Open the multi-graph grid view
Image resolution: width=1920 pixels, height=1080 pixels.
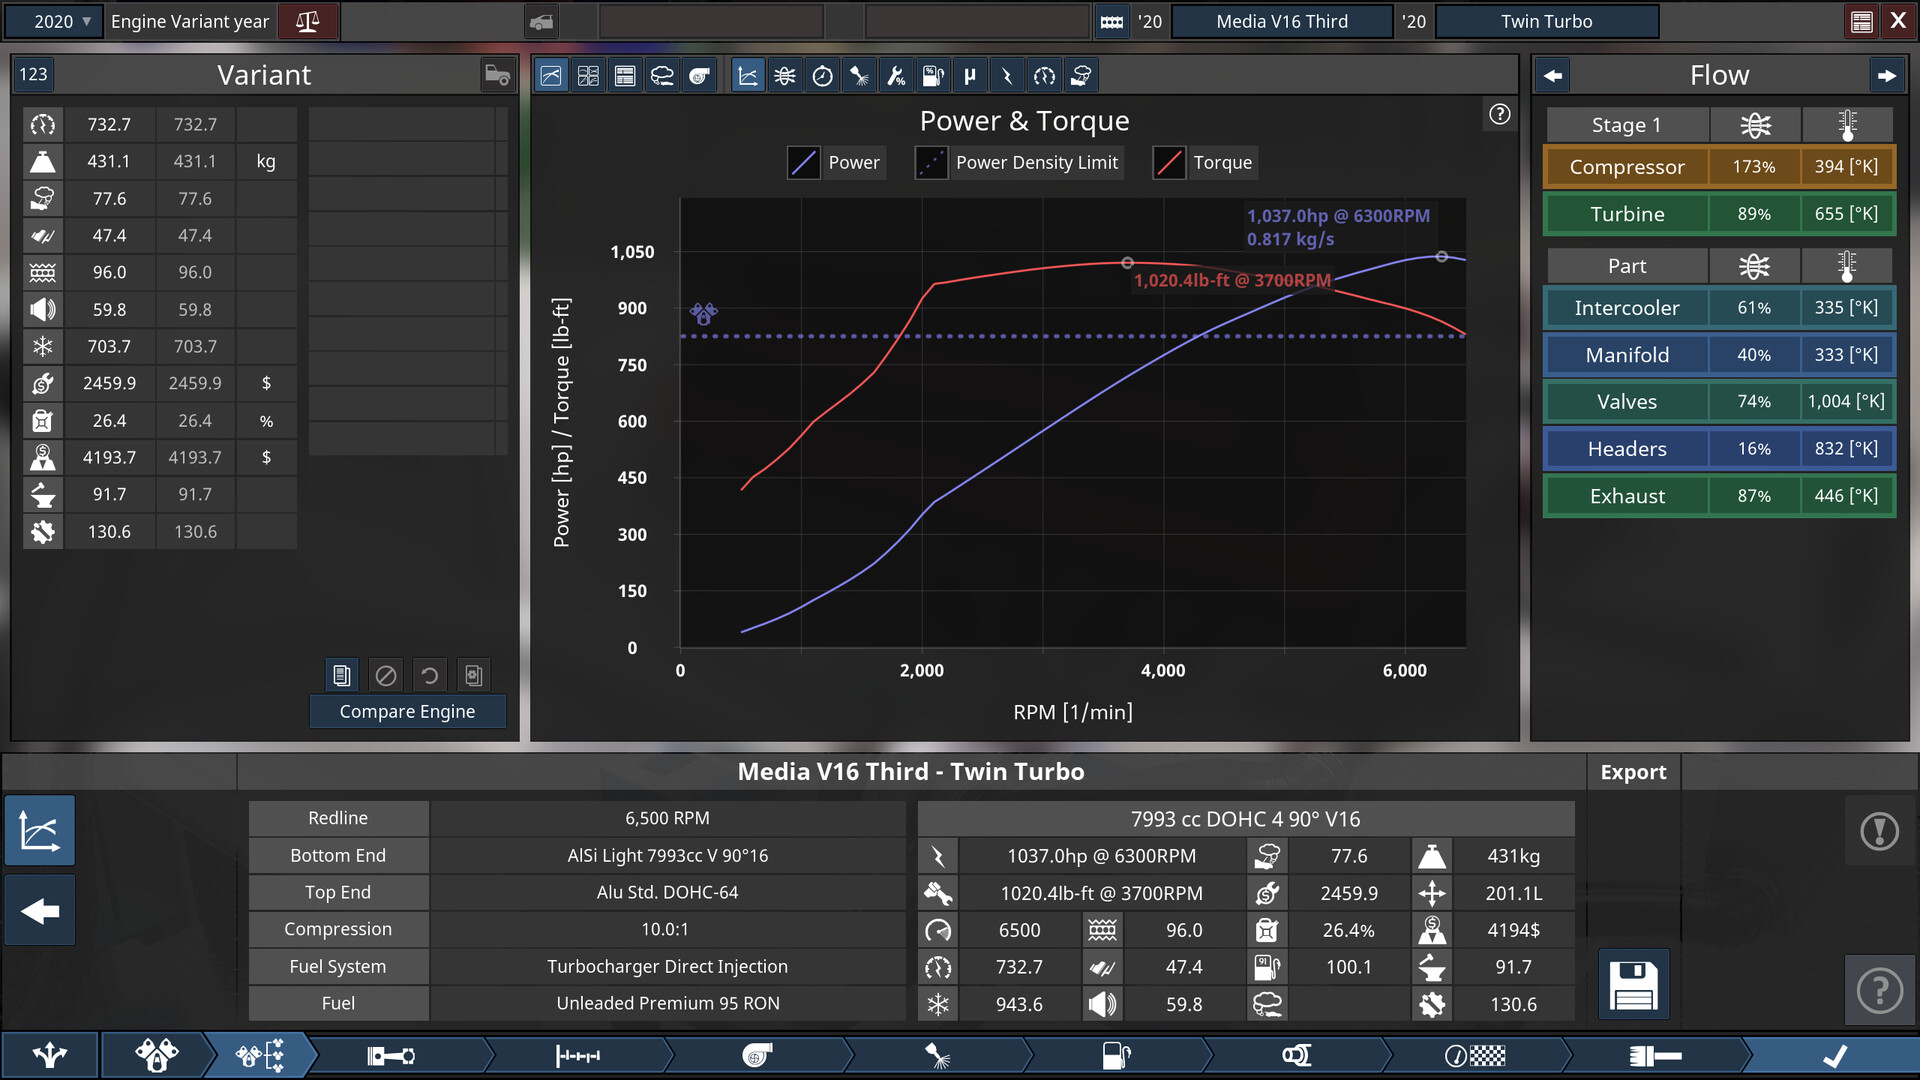[x=588, y=76]
